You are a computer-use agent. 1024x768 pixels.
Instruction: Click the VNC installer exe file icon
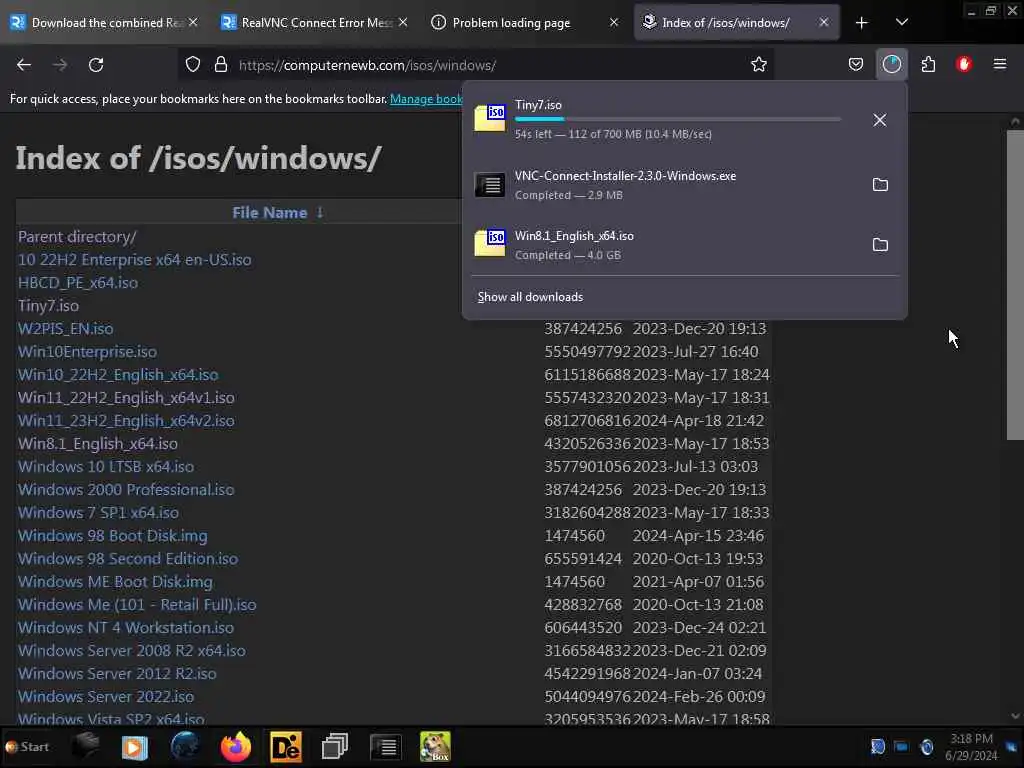coord(490,185)
